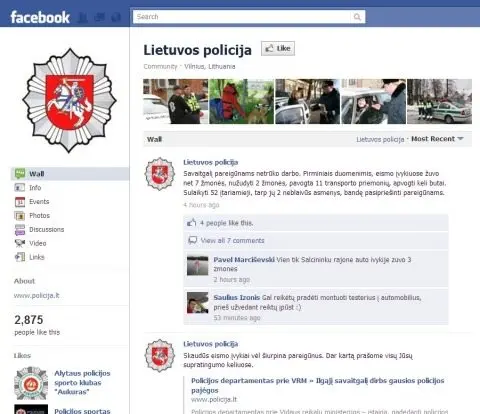Select the Wall sidebar item
The width and height of the screenshot is (480, 414).
coord(70,174)
